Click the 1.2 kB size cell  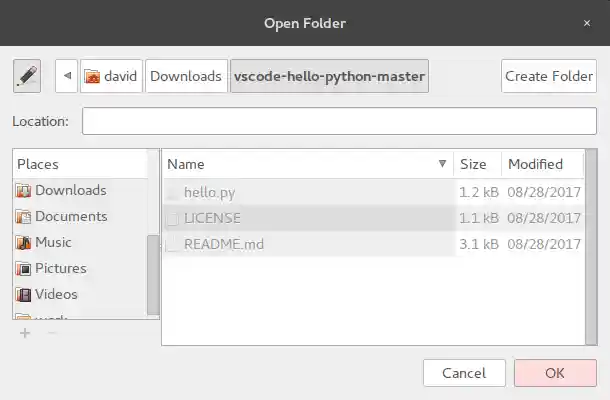[x=479, y=192]
